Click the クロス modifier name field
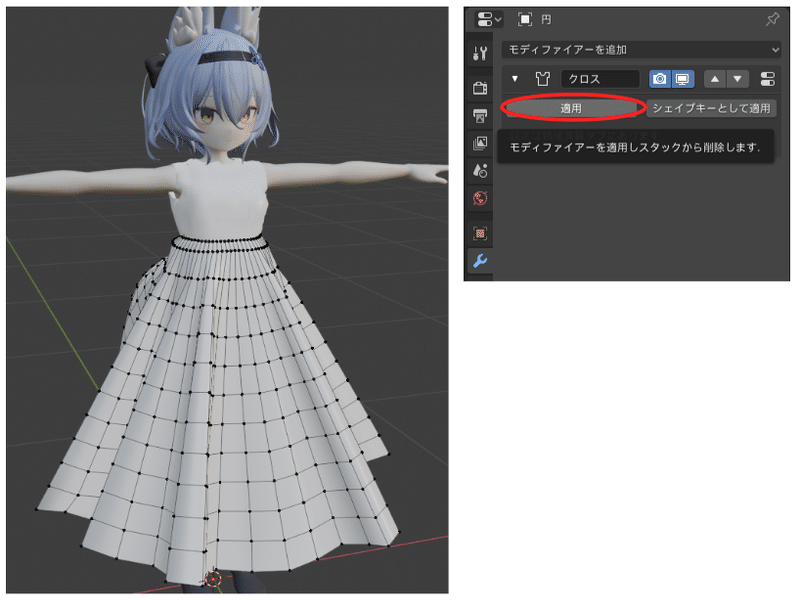Image resolution: width=800 pixels, height=600 pixels. [600, 79]
